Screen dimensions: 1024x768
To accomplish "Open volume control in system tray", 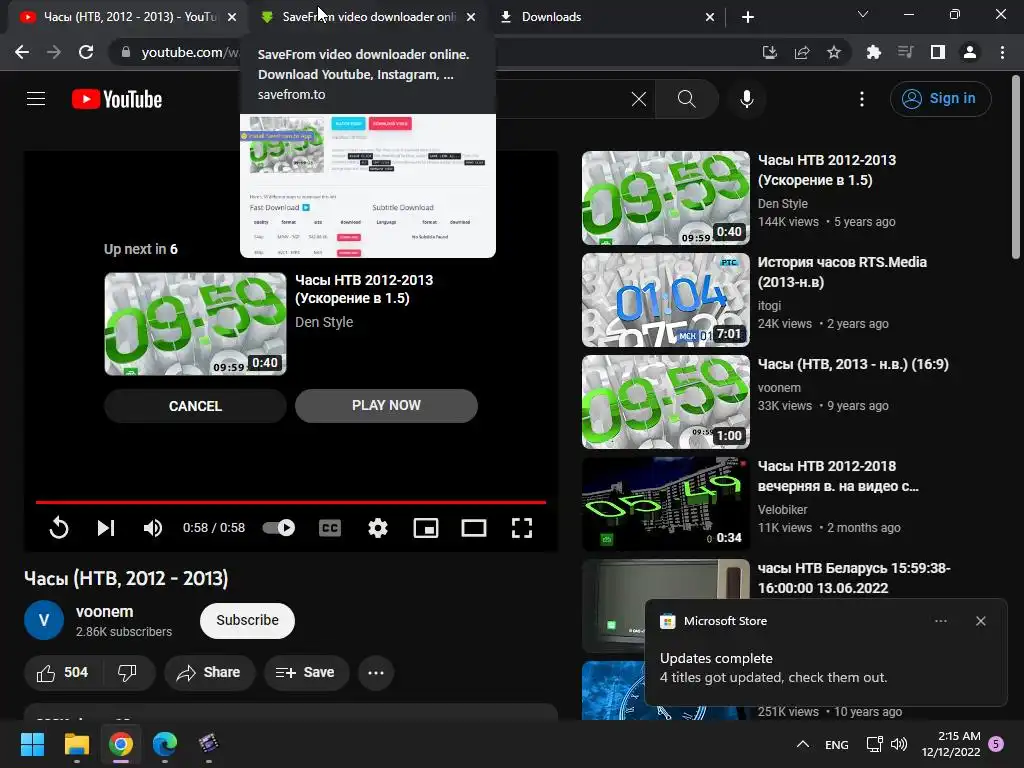I will pyautogui.click(x=899, y=744).
